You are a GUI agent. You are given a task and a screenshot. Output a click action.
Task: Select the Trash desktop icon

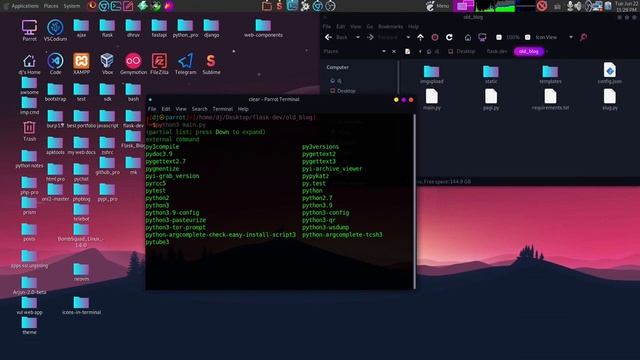tap(29, 131)
